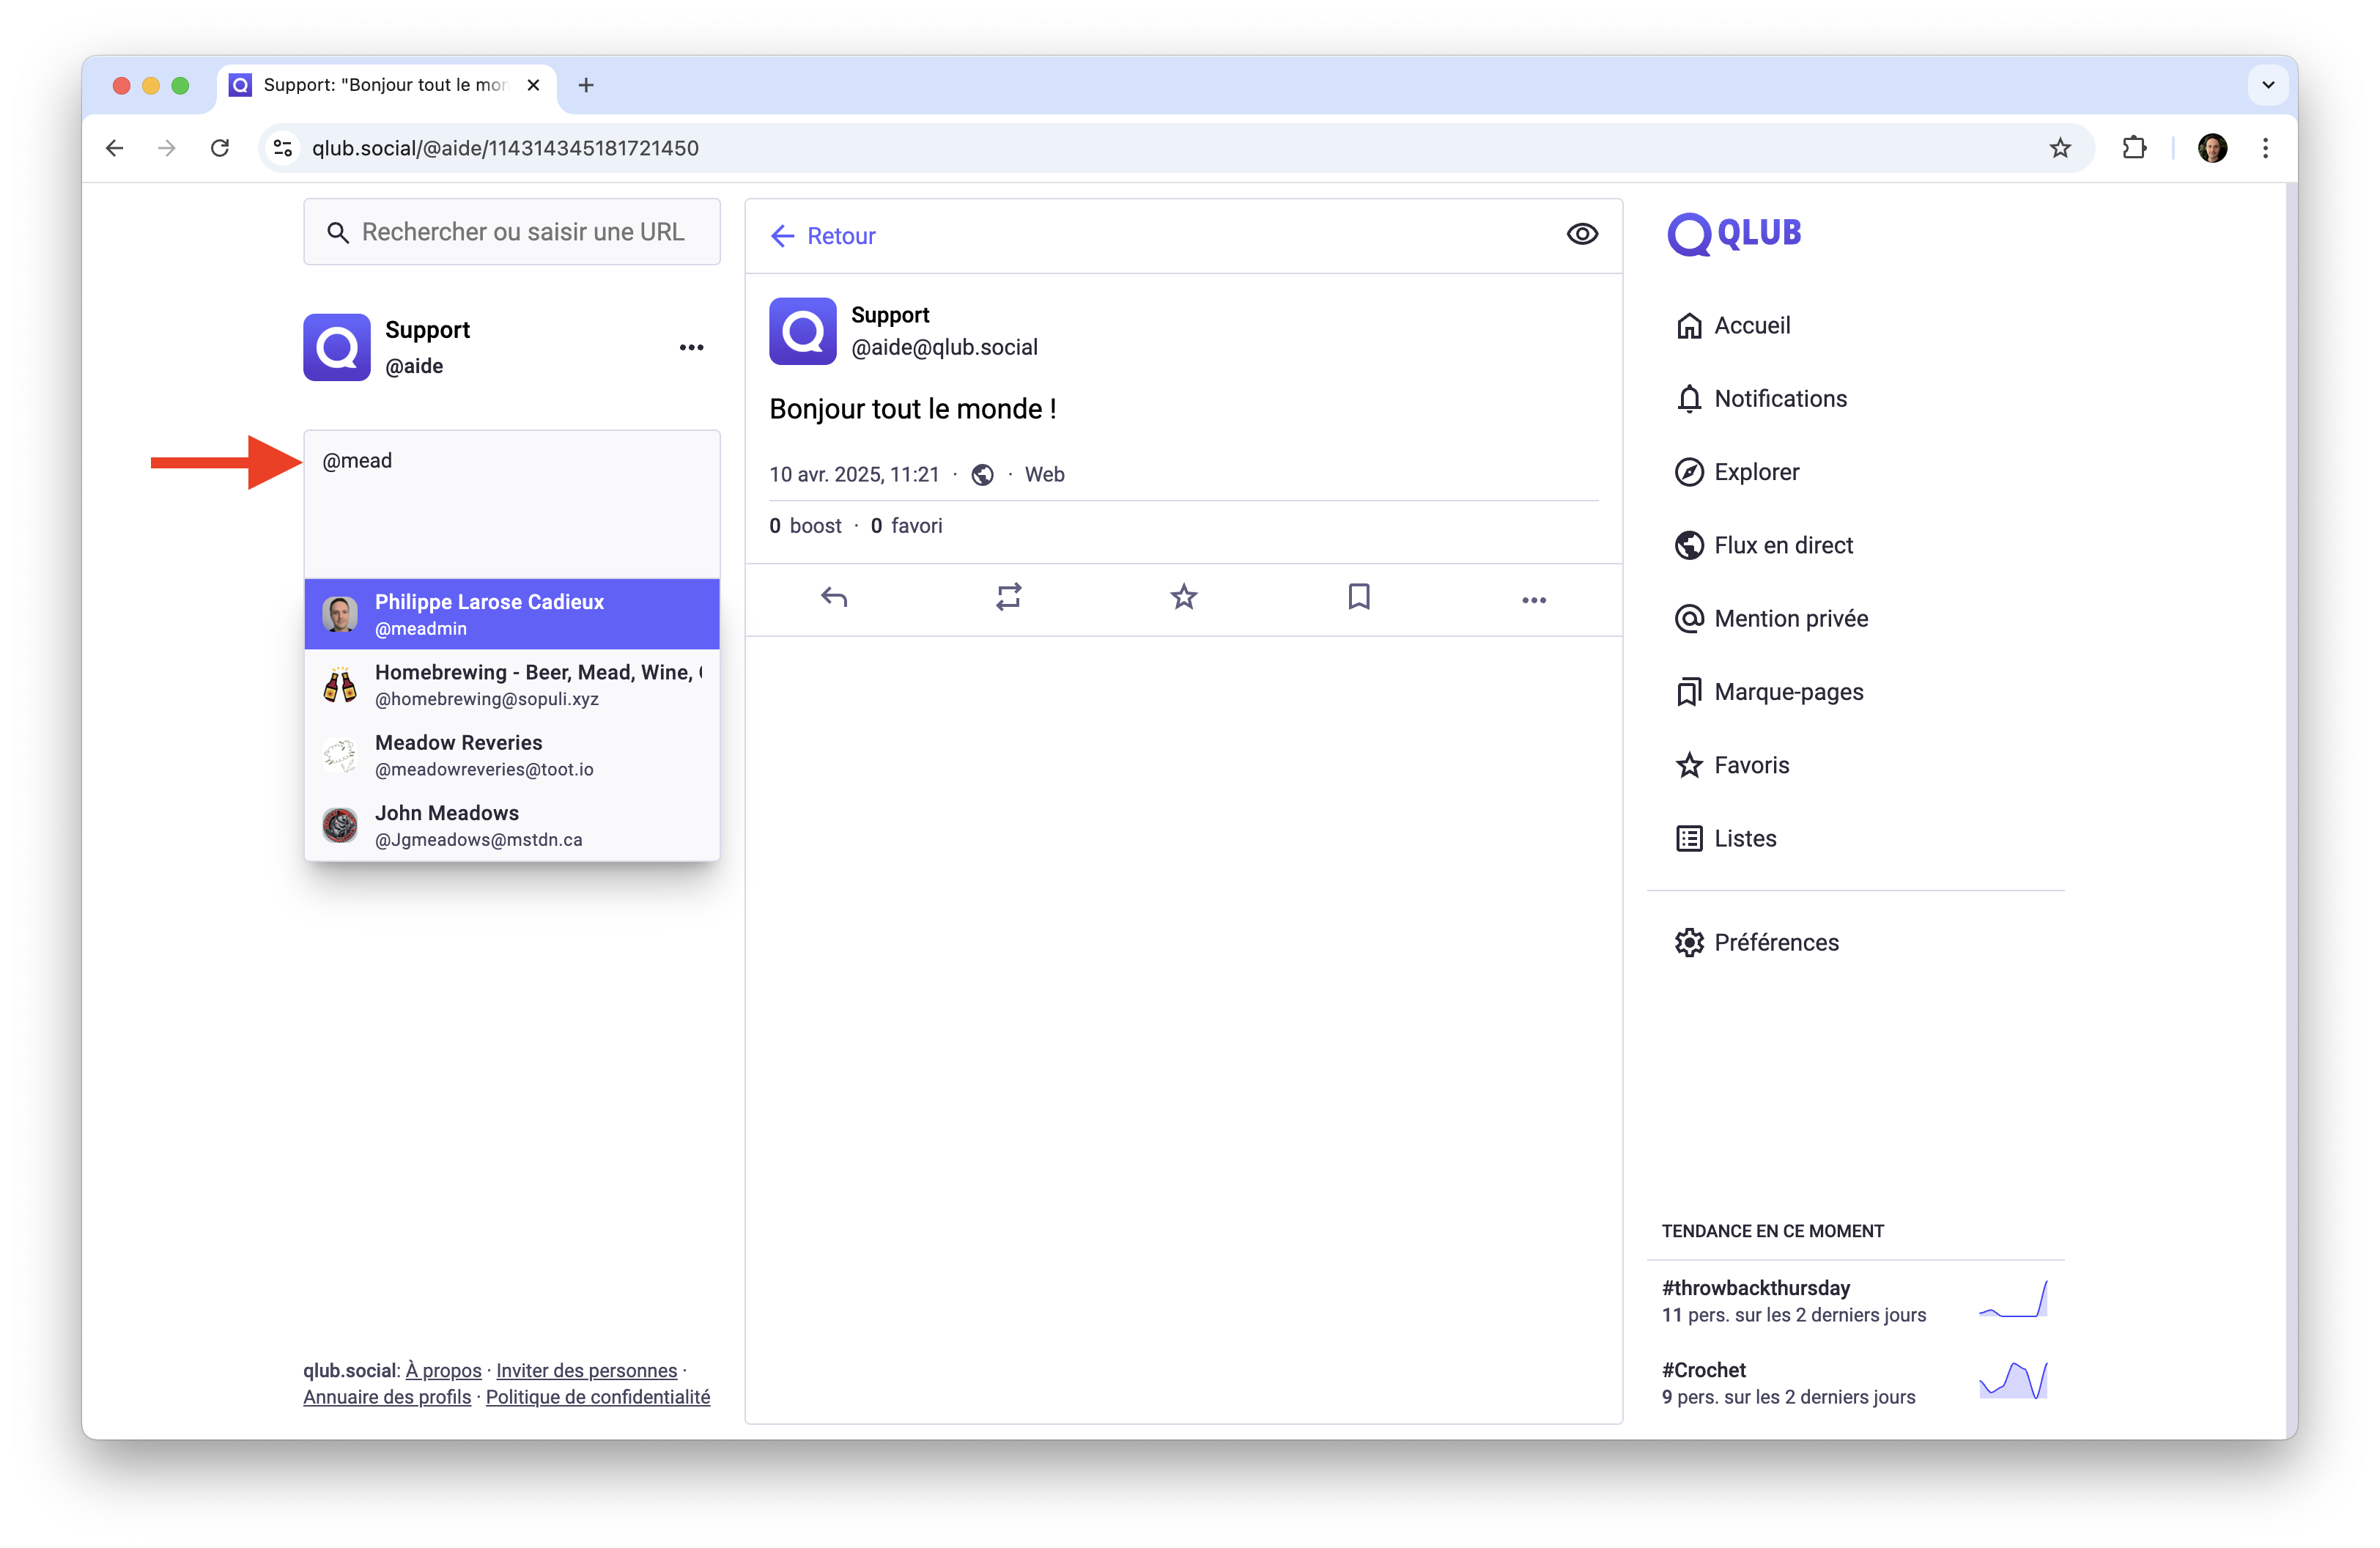Focus the Rechercher ou saisir une URL field

(x=512, y=232)
